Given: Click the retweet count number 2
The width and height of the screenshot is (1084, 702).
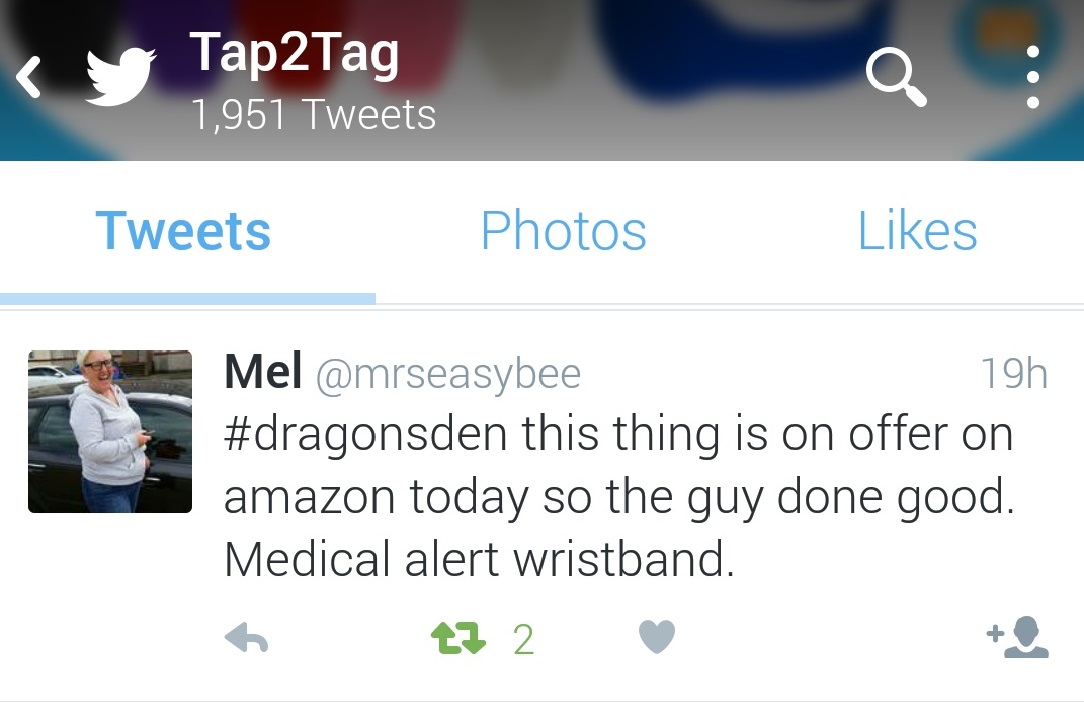Looking at the screenshot, I should point(523,639).
